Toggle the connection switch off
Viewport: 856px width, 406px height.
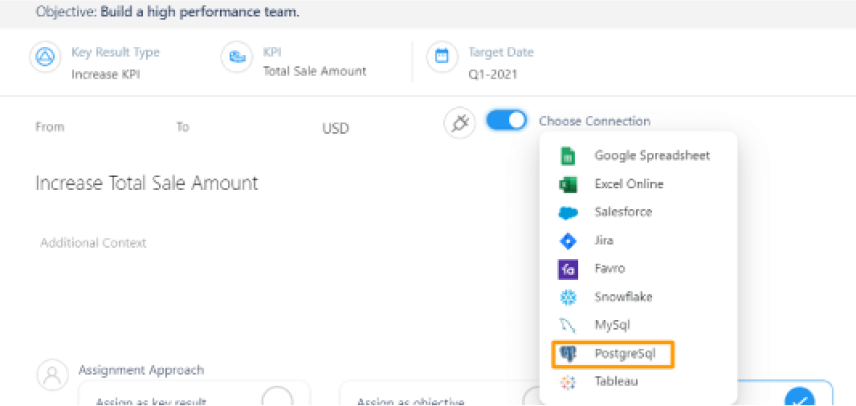[507, 120]
